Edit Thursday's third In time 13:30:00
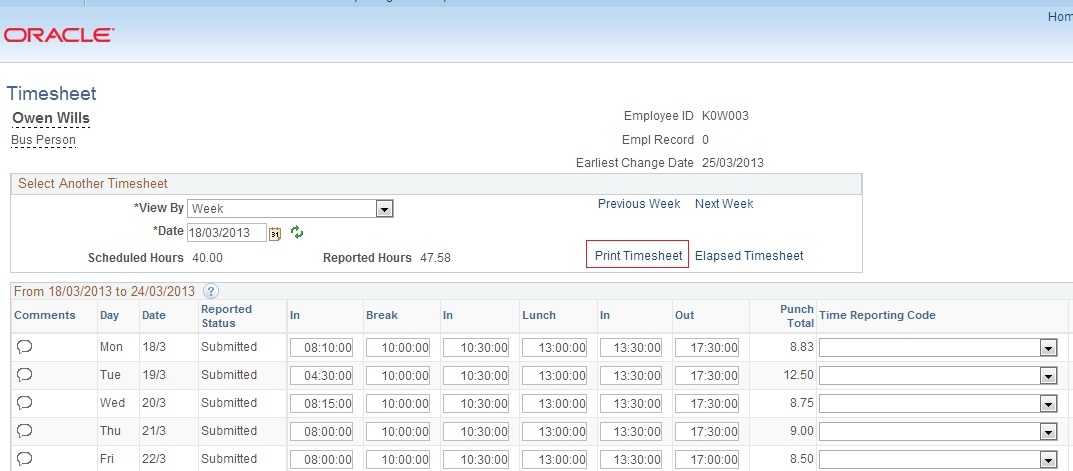 [x=631, y=432]
